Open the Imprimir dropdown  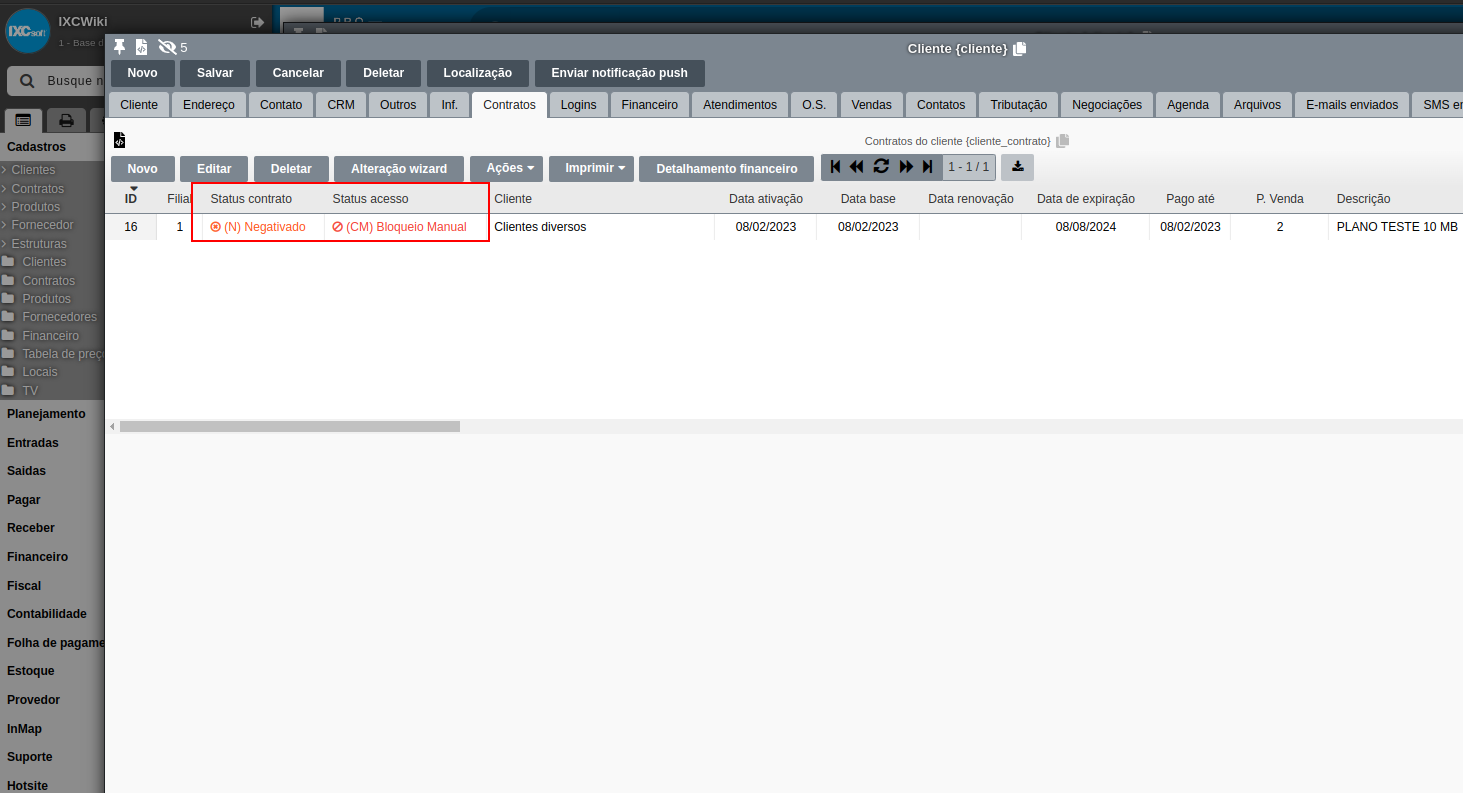point(591,168)
